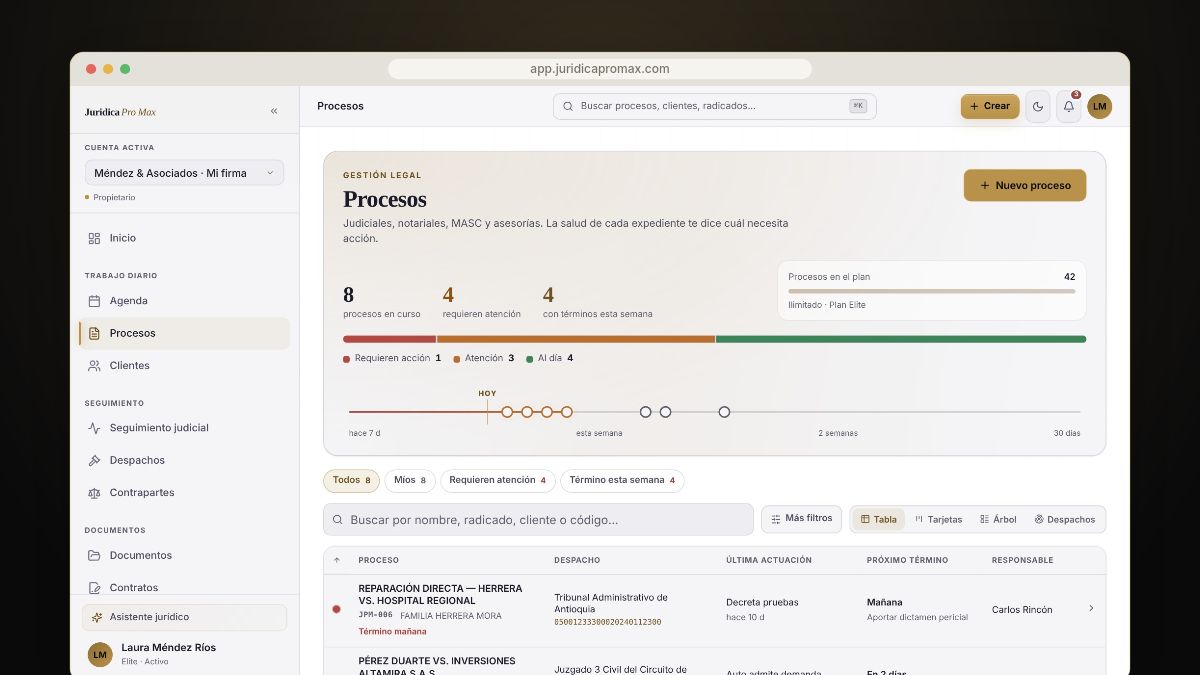This screenshot has width=1200, height=675.
Task: Click the Más filtros sliders icon
Action: pos(775,519)
